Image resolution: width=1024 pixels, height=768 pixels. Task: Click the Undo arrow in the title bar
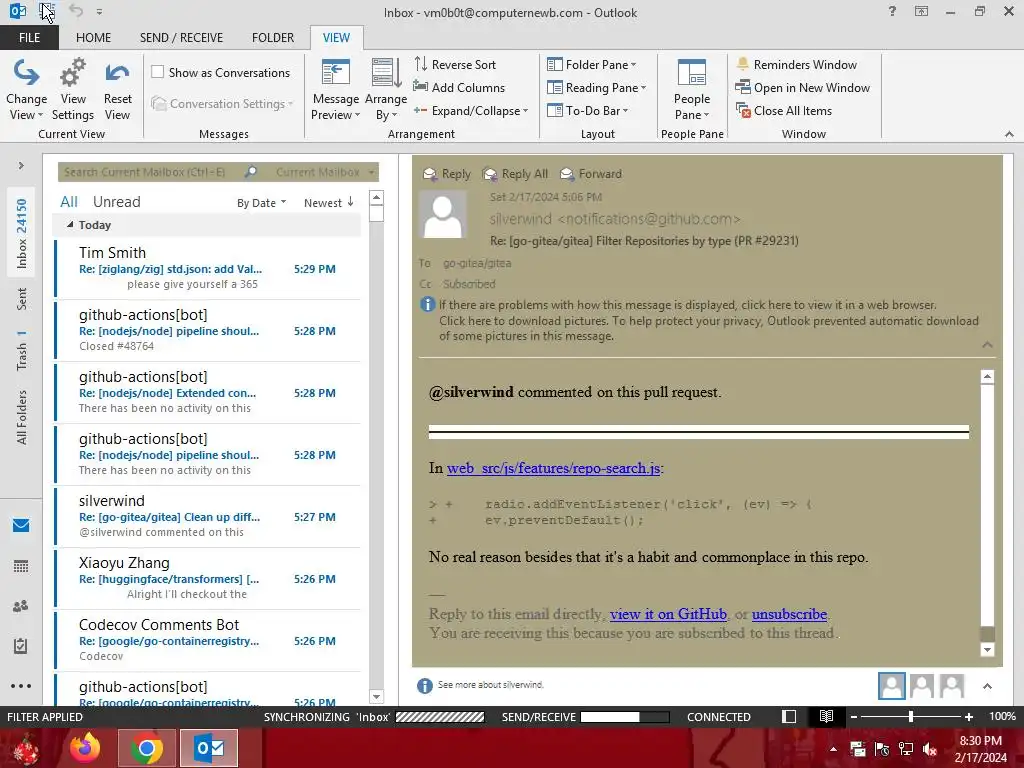76,11
